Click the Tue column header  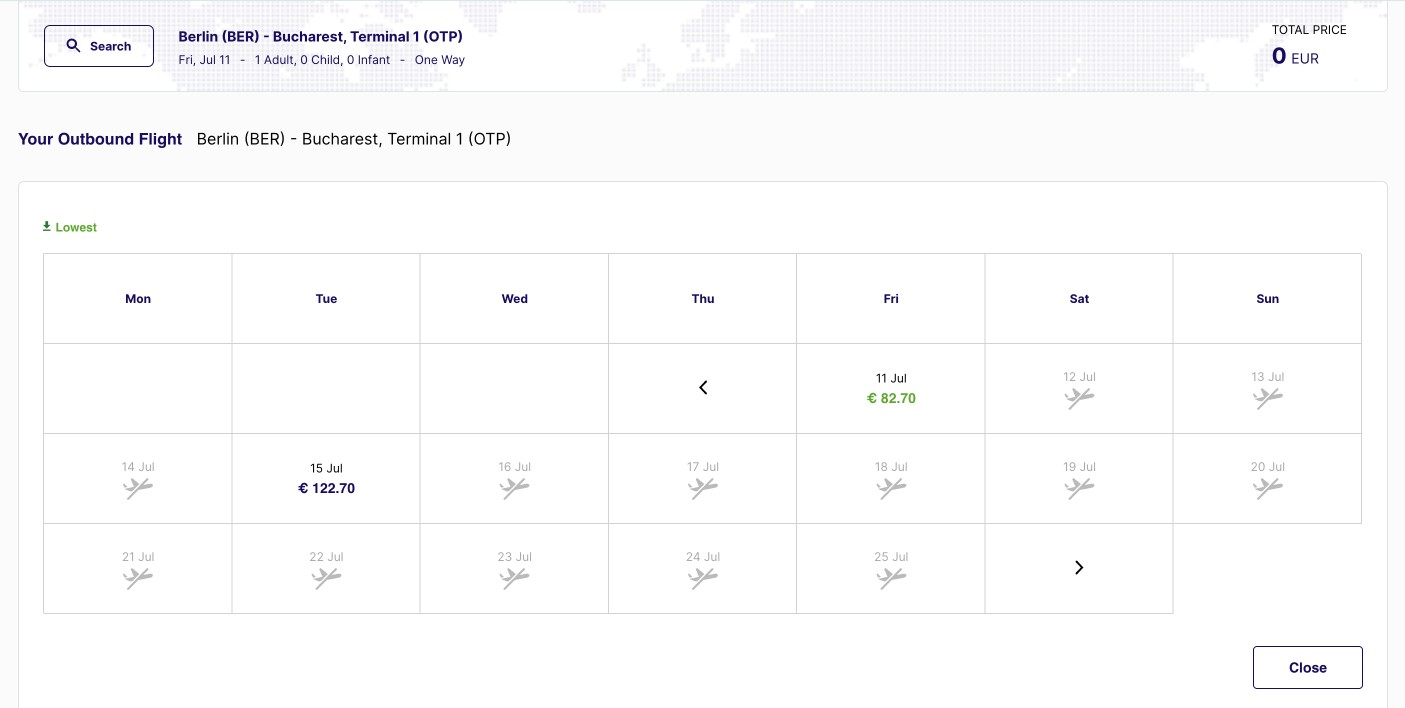pos(326,299)
